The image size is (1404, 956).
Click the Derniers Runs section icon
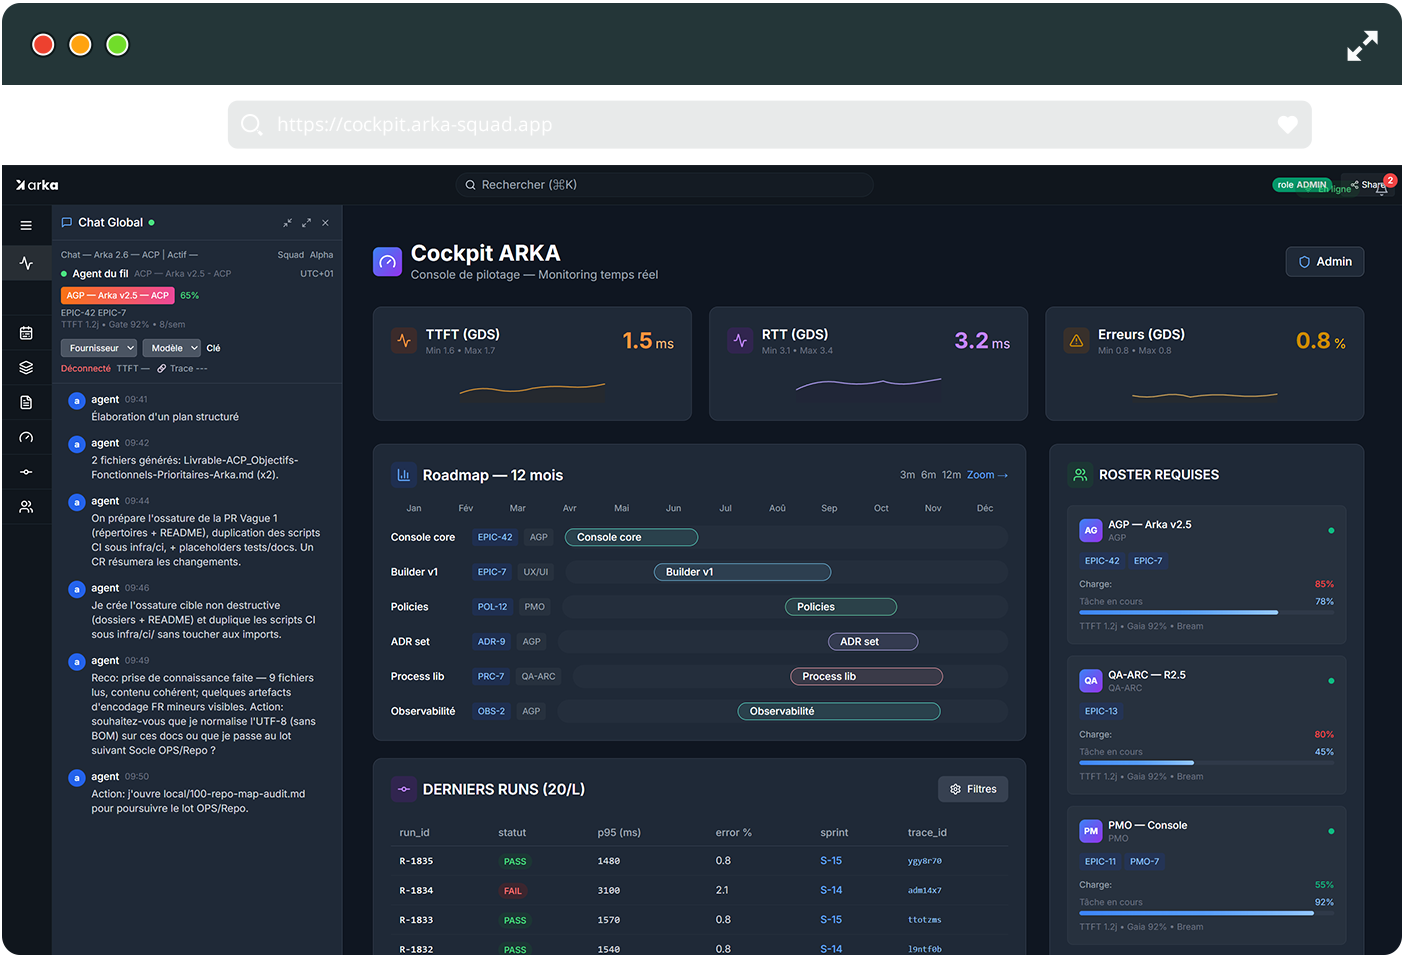tap(403, 789)
